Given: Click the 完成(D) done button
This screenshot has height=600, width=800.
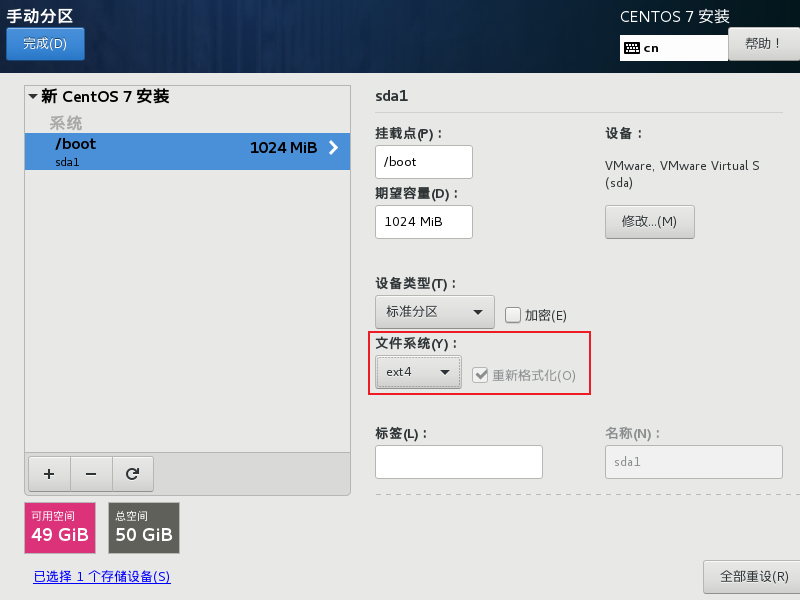Looking at the screenshot, I should 45,44.
